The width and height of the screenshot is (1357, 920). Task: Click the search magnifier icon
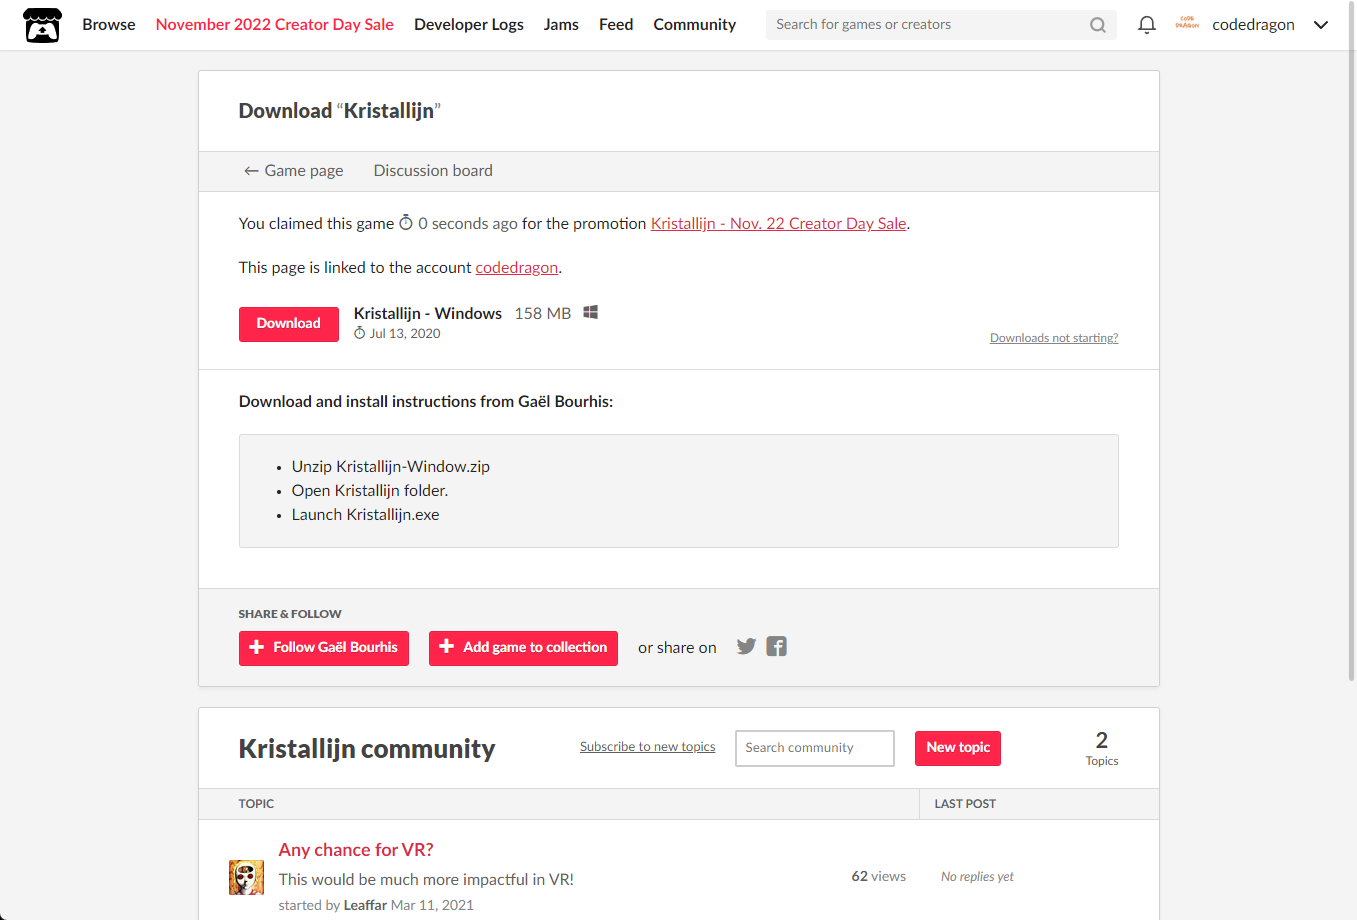(x=1098, y=25)
